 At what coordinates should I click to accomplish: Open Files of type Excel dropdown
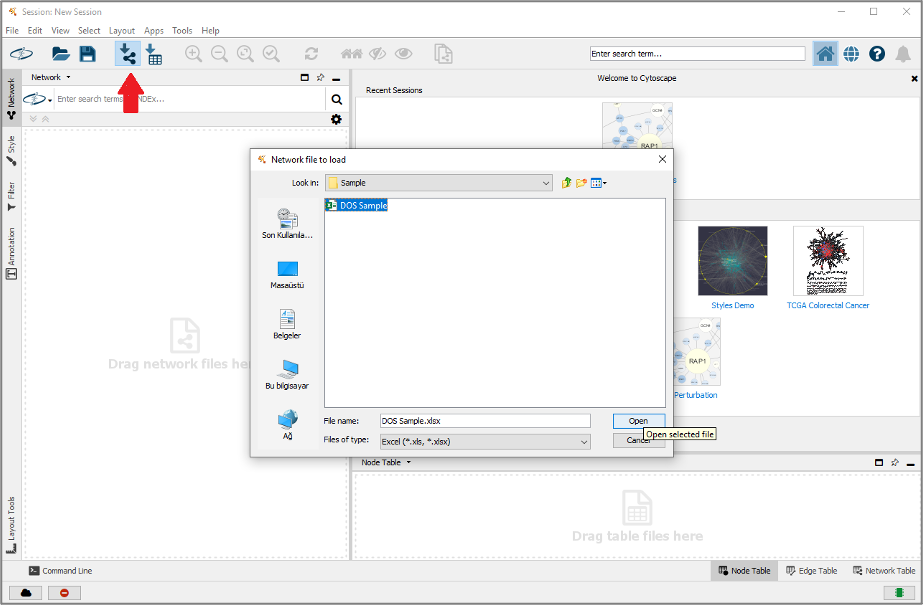point(583,442)
